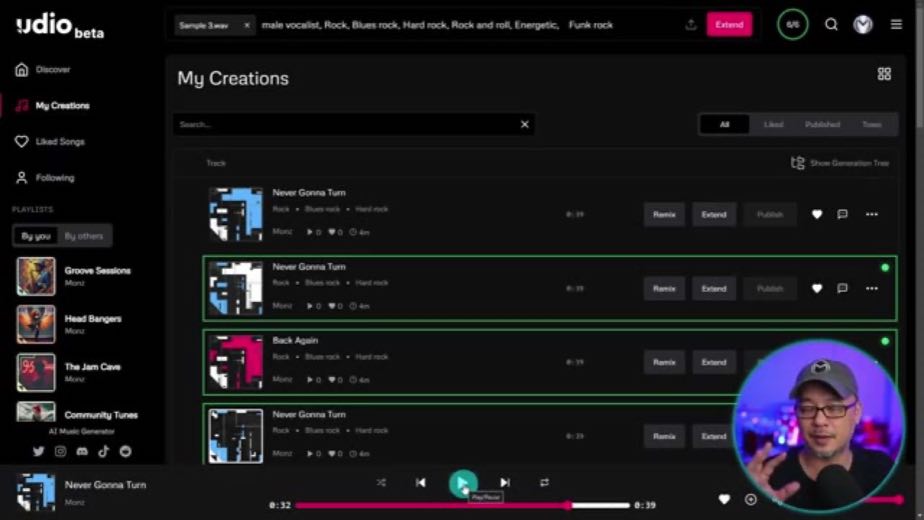Open The Jam Cave playlist

[69, 373]
